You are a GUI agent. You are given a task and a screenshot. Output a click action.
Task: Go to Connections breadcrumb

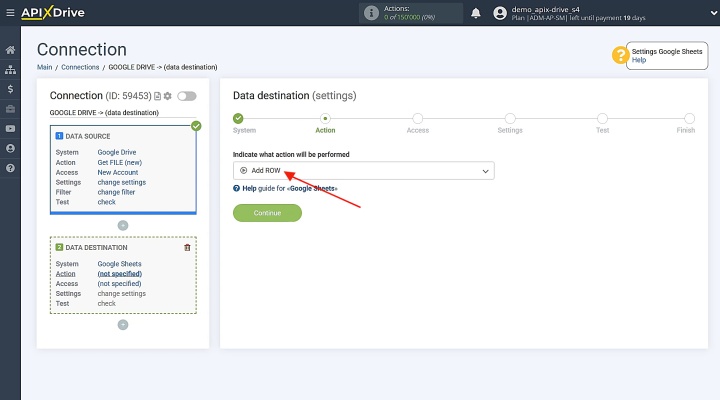(x=80, y=67)
